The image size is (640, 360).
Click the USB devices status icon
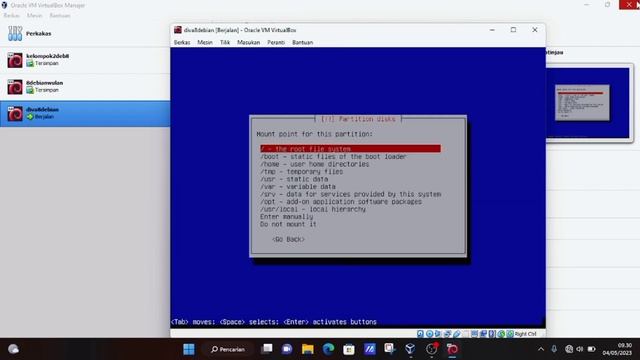click(x=457, y=334)
